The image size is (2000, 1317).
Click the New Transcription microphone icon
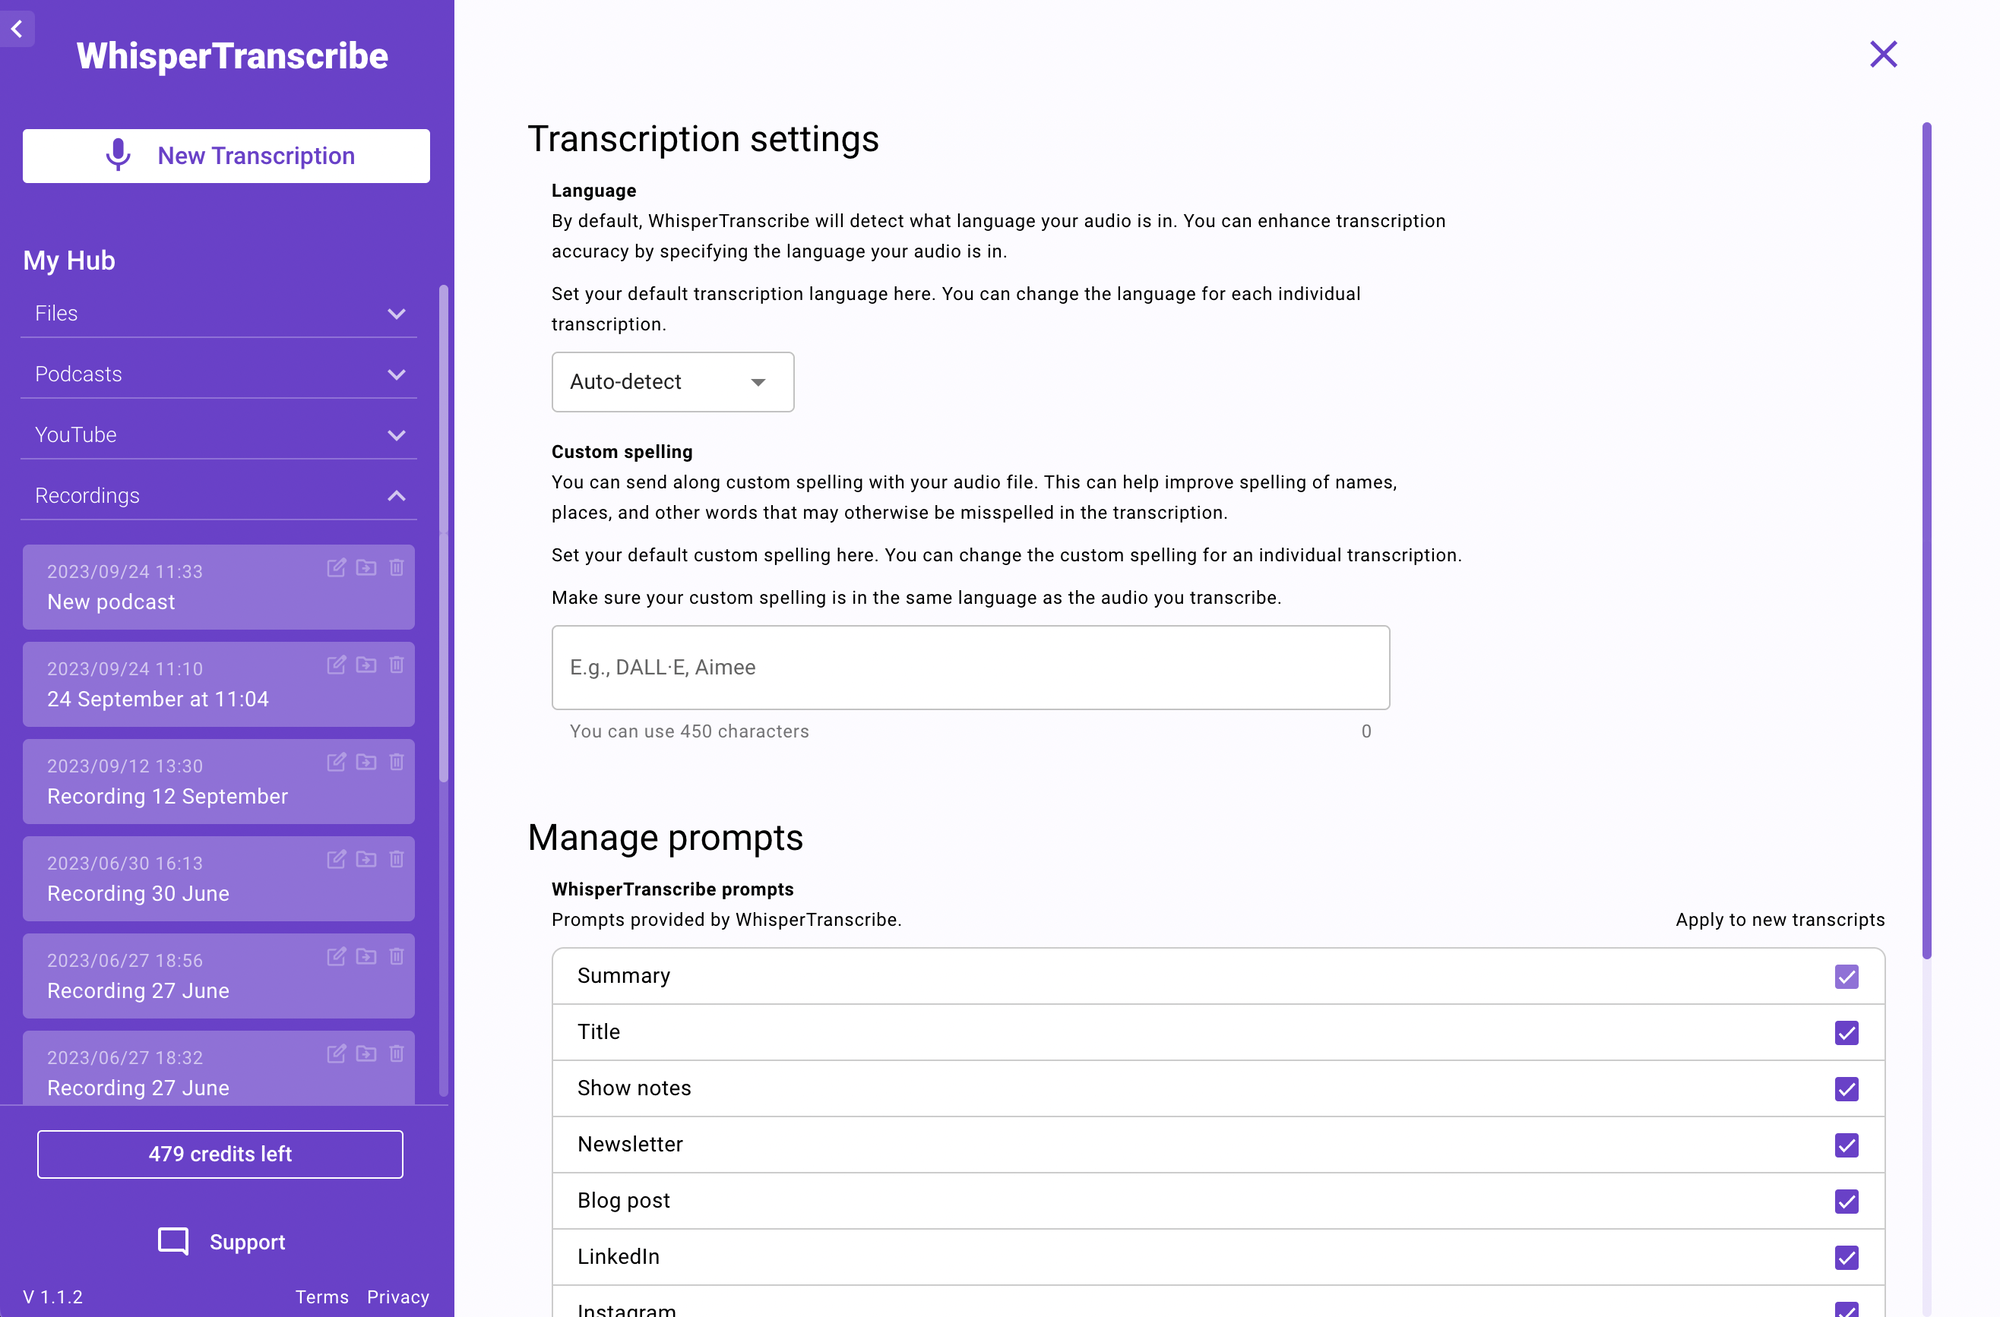(116, 153)
